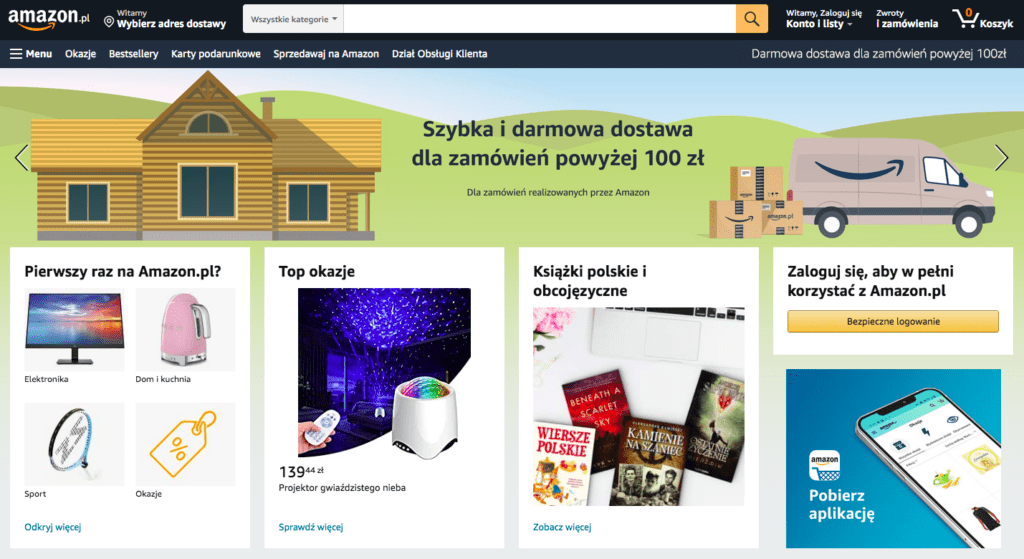The height and width of the screenshot is (559, 1024).
Task: Open the hamburger Menu icon
Action: [x=16, y=54]
